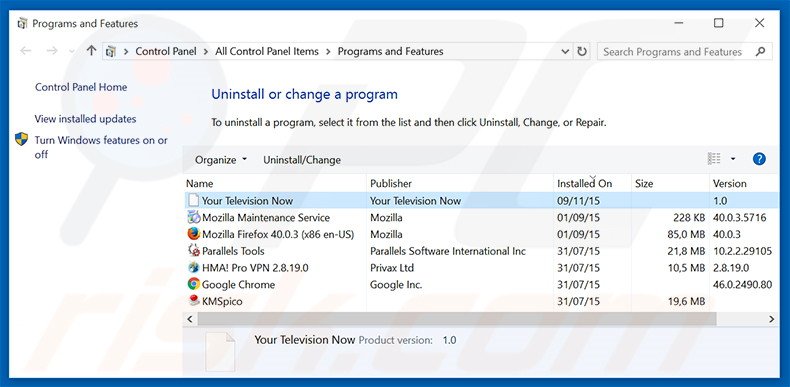
Task: Click the search magnifier icon
Action: coord(760,51)
